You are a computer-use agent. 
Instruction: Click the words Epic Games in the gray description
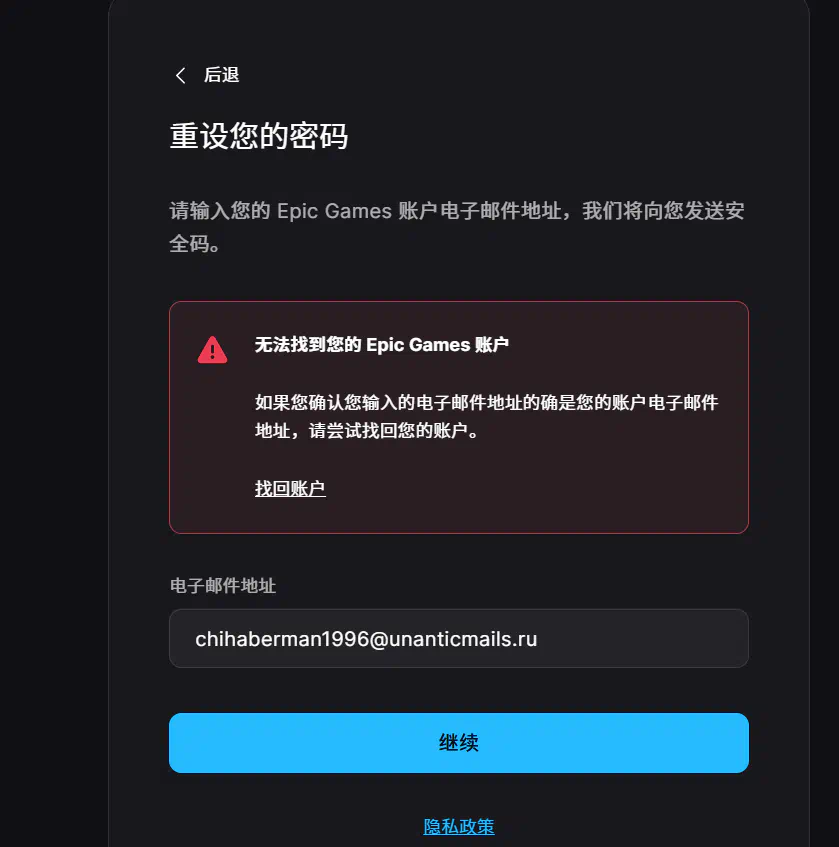tap(334, 211)
